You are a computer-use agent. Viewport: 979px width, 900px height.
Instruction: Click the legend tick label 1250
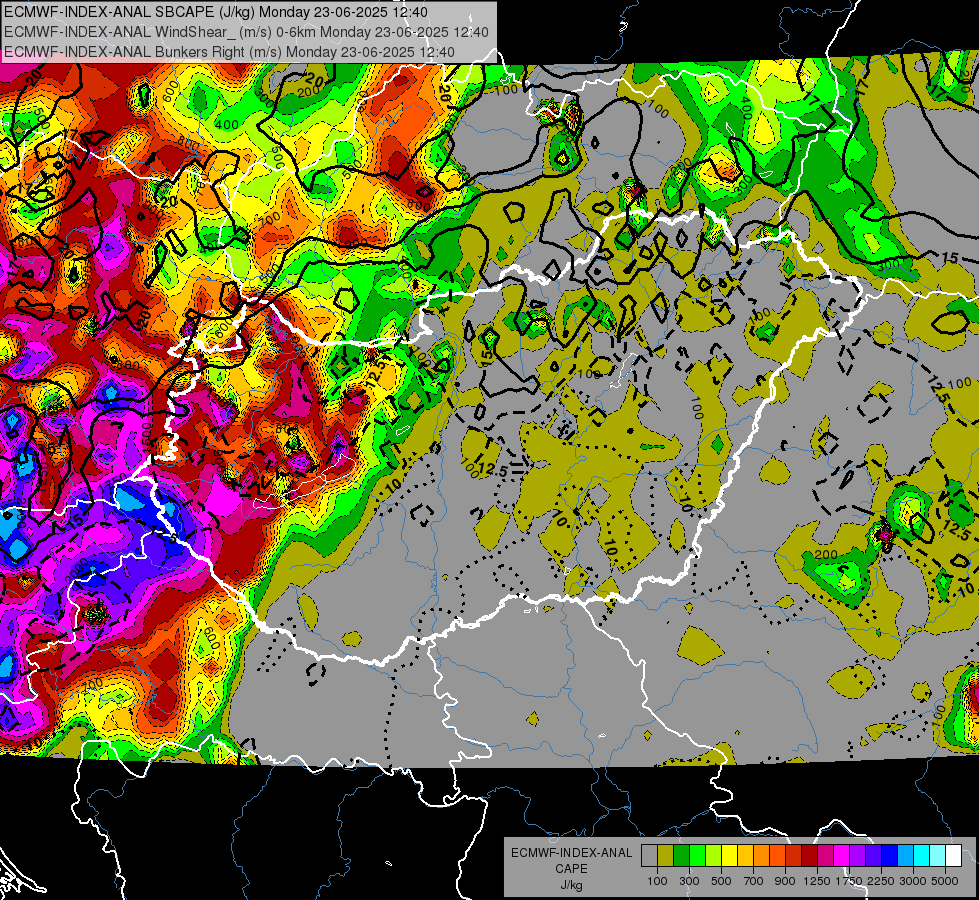pyautogui.click(x=817, y=881)
